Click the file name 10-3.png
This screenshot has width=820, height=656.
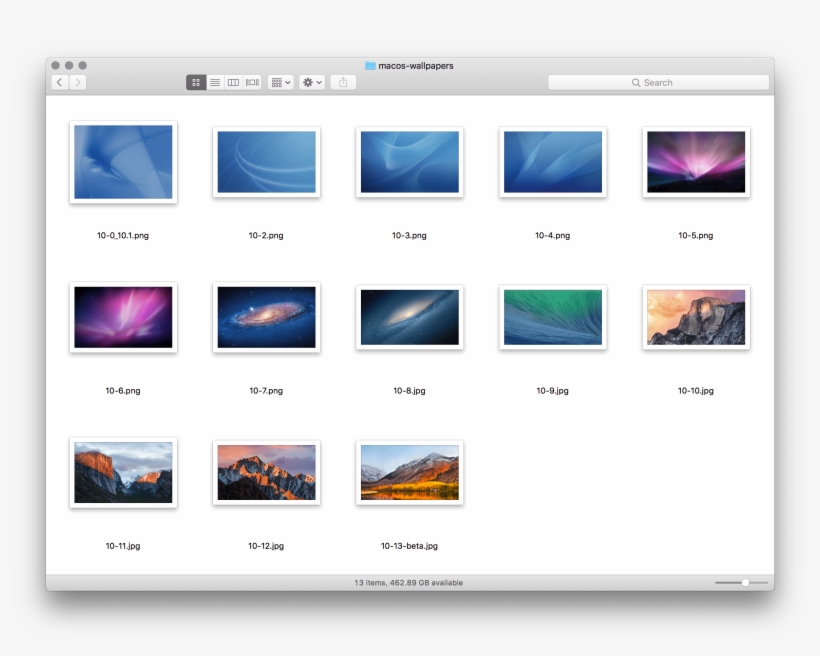[x=409, y=235]
